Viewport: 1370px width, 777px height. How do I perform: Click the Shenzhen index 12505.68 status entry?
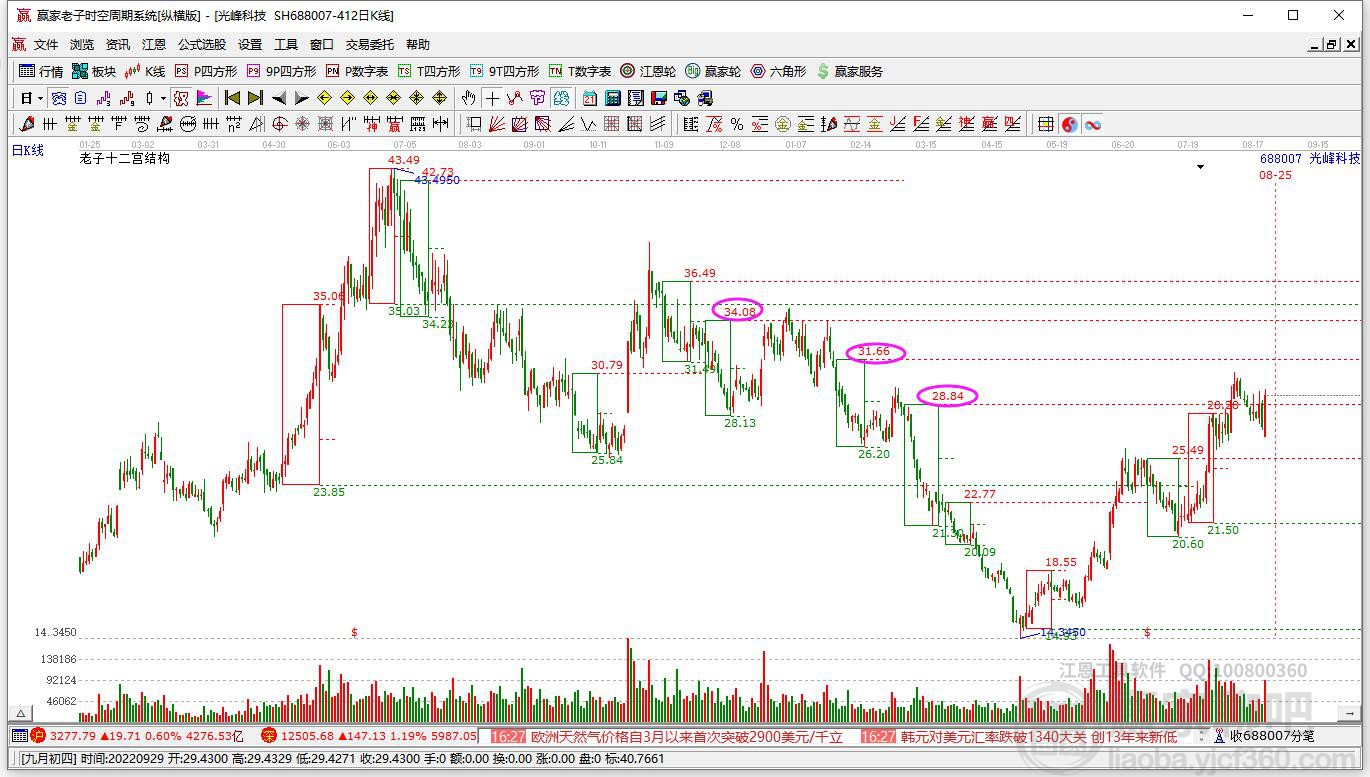(368, 736)
